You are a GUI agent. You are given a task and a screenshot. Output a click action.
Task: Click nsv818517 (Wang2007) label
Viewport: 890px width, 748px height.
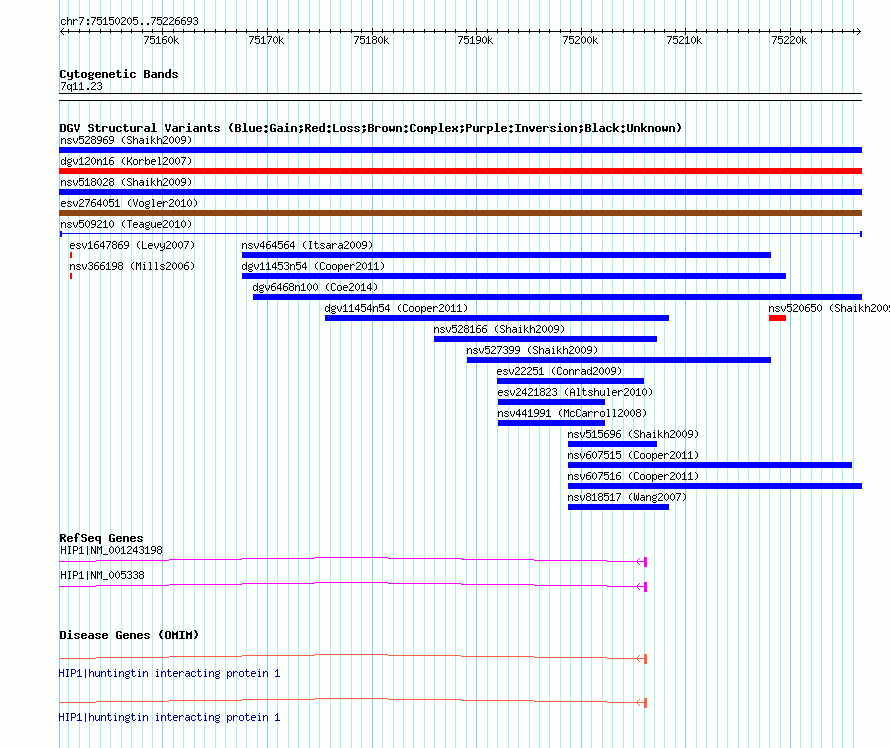[627, 497]
